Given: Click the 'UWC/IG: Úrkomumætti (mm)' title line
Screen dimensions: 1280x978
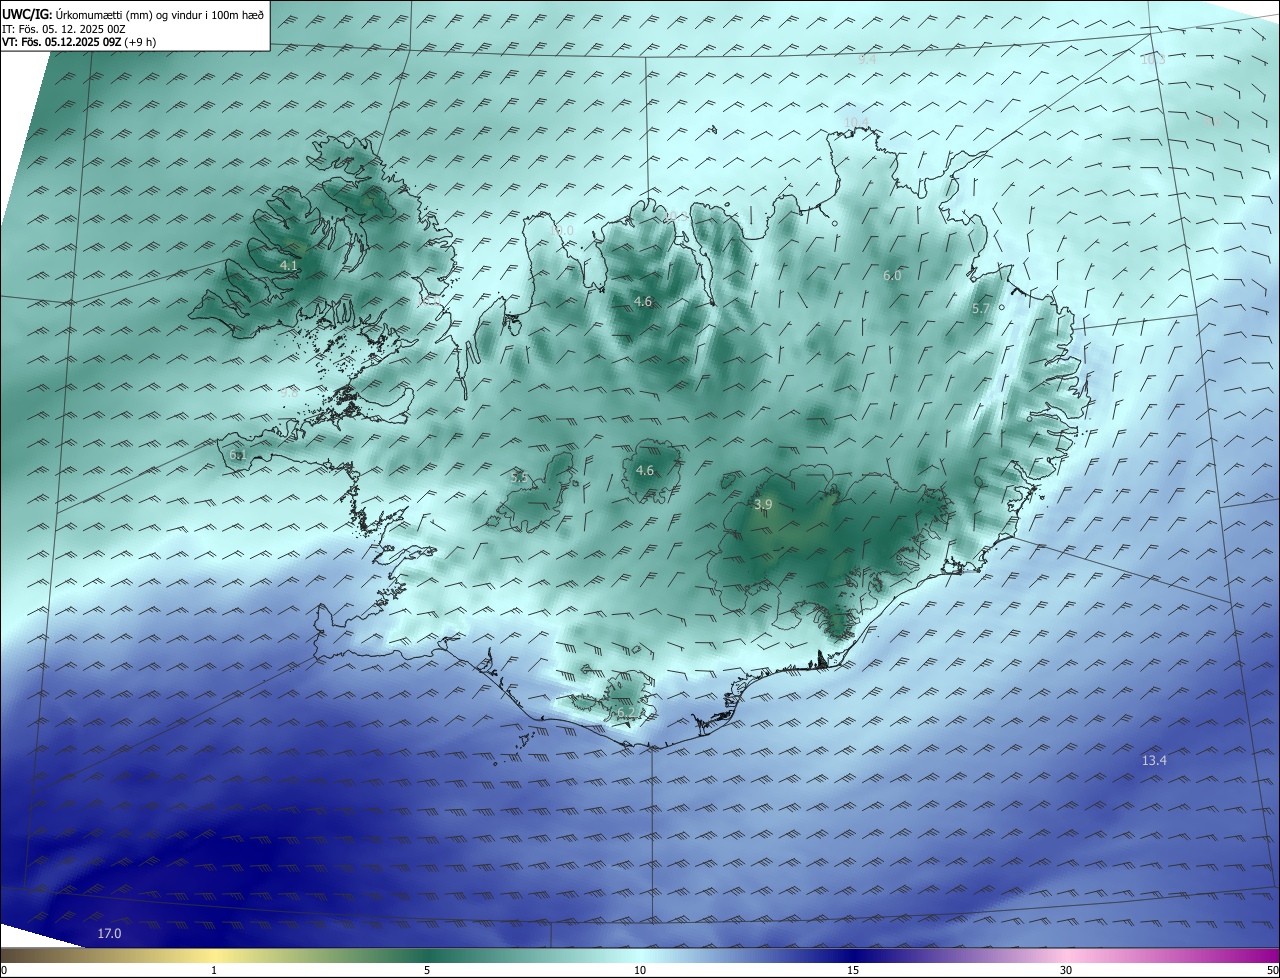Looking at the screenshot, I should click(x=133, y=14).
